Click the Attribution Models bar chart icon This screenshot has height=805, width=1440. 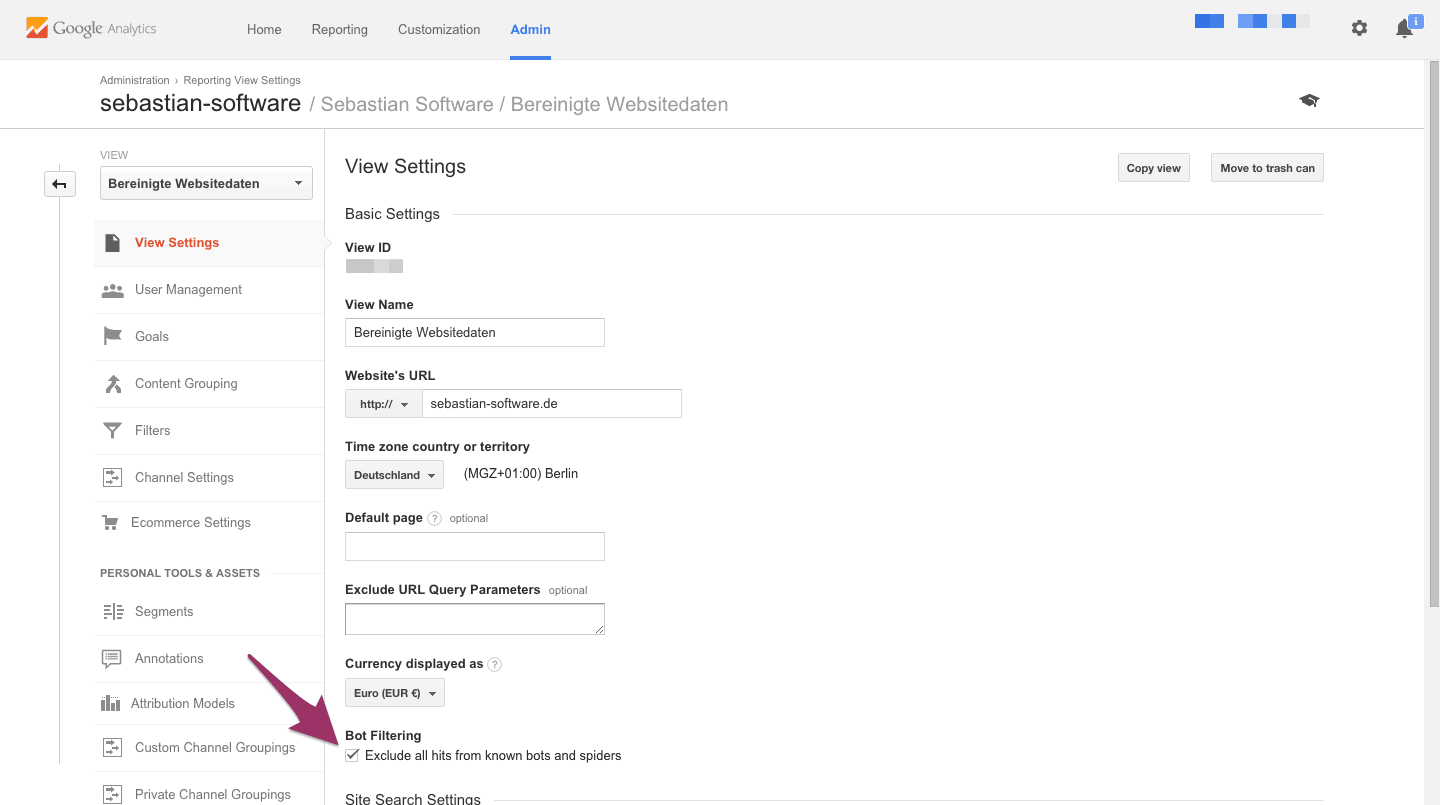110,704
